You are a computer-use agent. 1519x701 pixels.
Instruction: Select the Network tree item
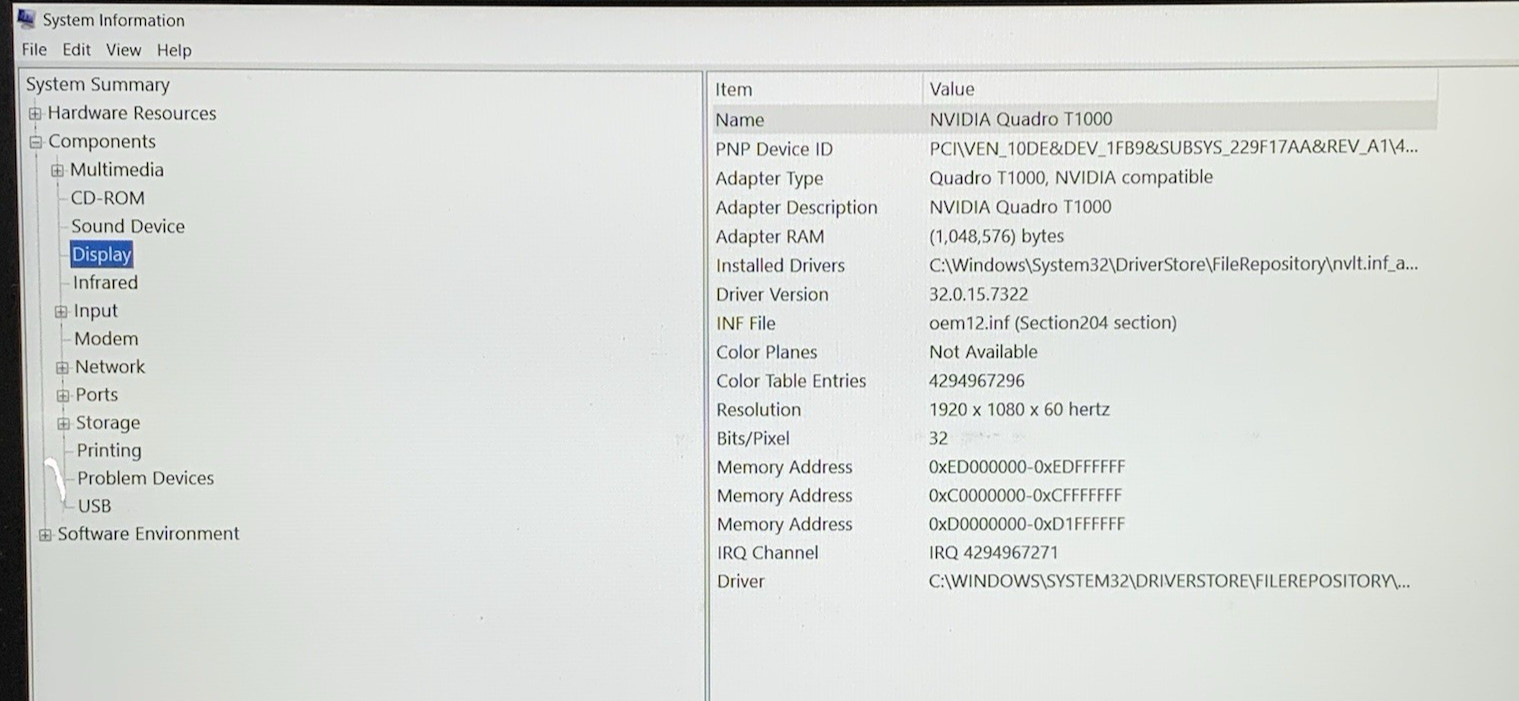point(110,367)
